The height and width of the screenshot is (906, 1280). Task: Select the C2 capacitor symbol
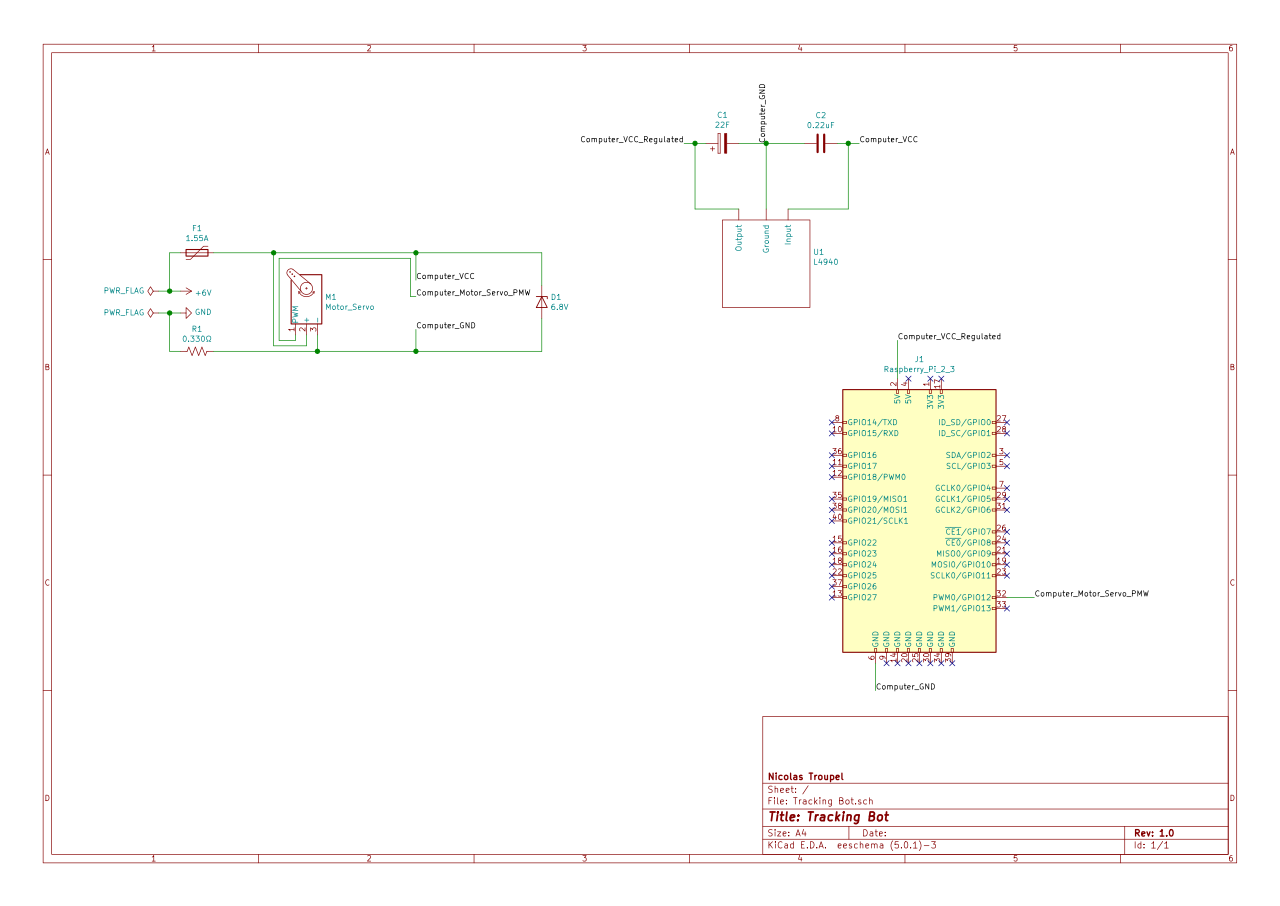coord(820,144)
